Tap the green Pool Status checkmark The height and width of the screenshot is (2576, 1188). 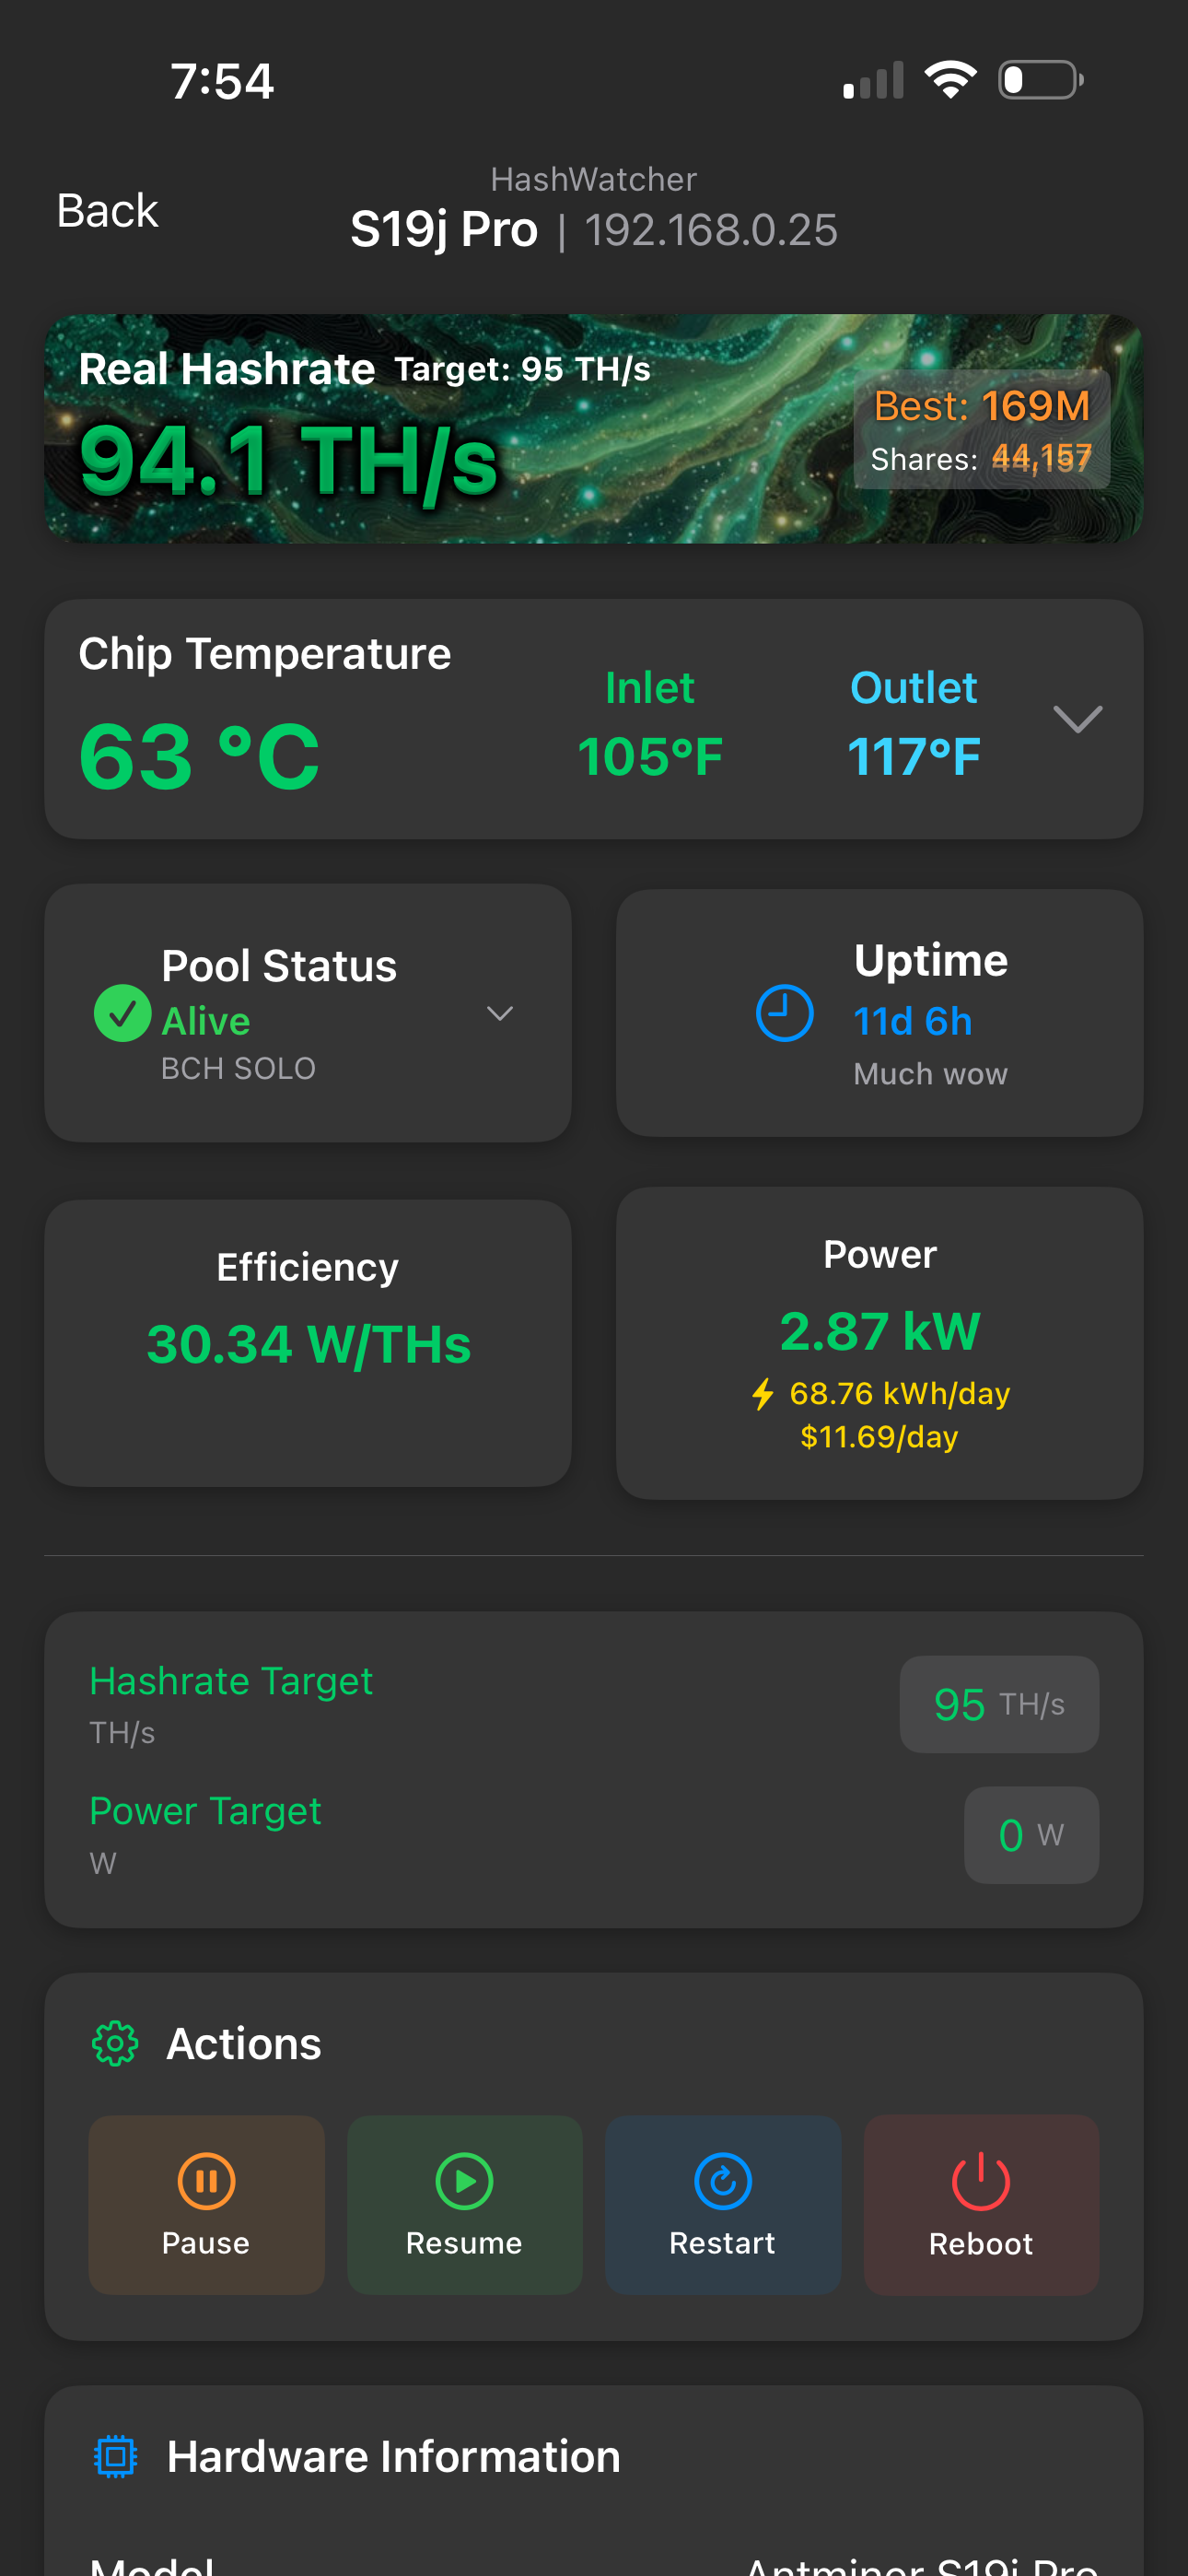(x=122, y=1013)
